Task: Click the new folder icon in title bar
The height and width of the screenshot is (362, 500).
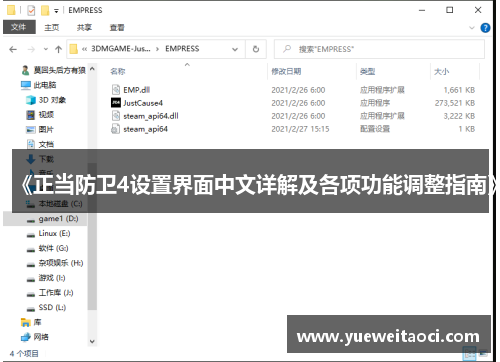Action: coord(45,11)
